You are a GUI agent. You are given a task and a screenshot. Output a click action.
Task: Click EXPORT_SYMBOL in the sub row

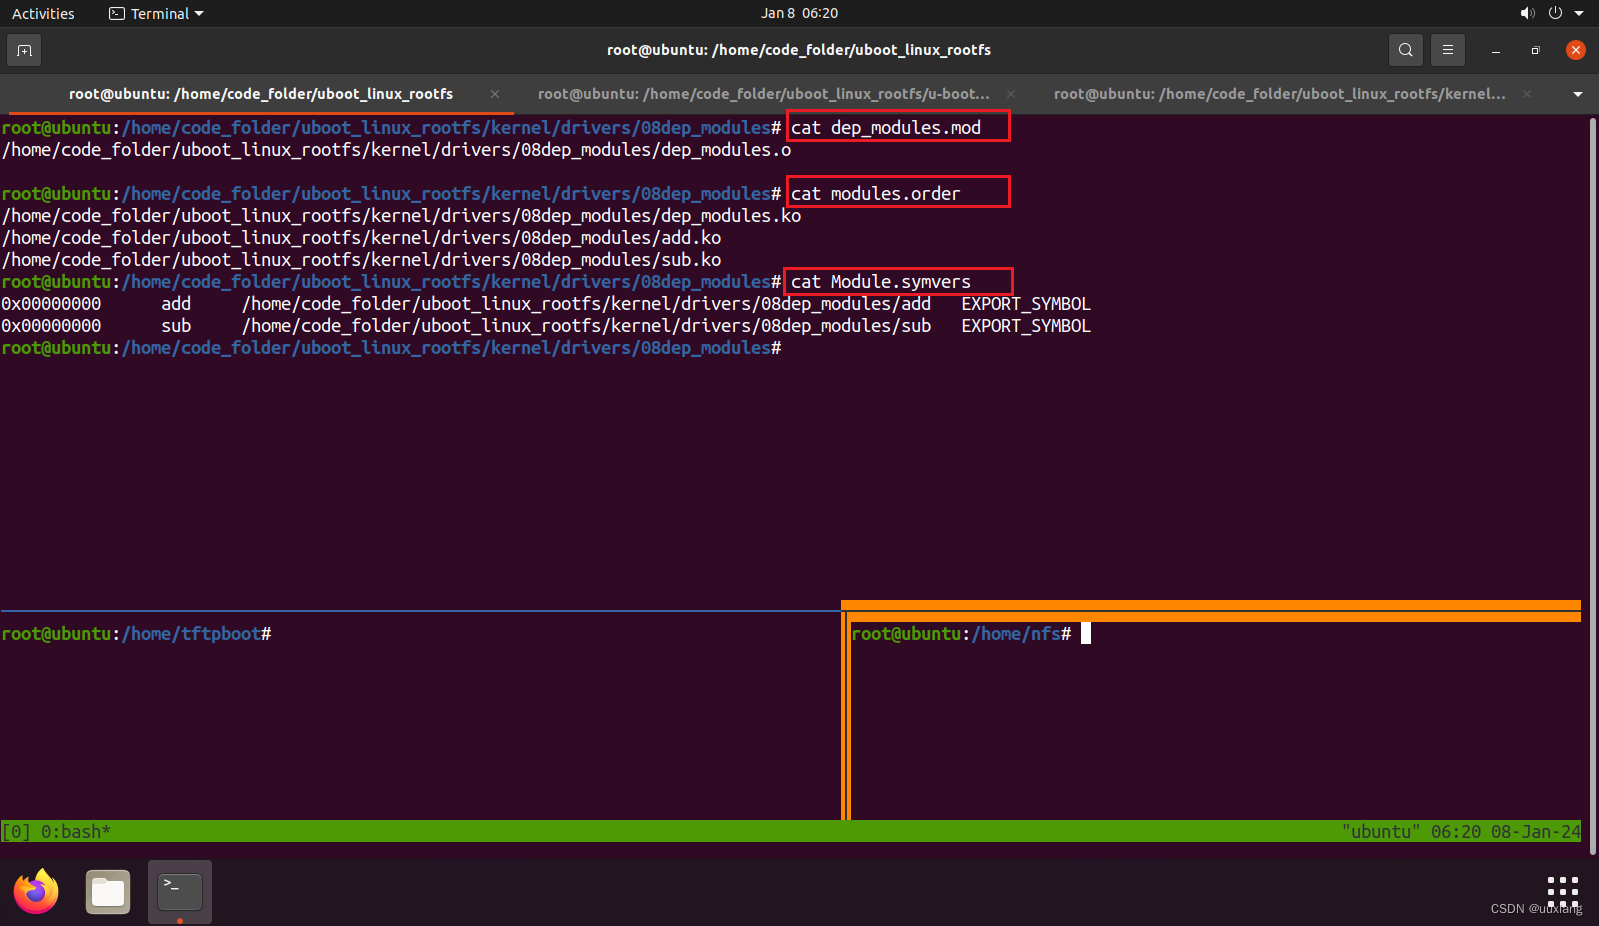[x=1026, y=325]
